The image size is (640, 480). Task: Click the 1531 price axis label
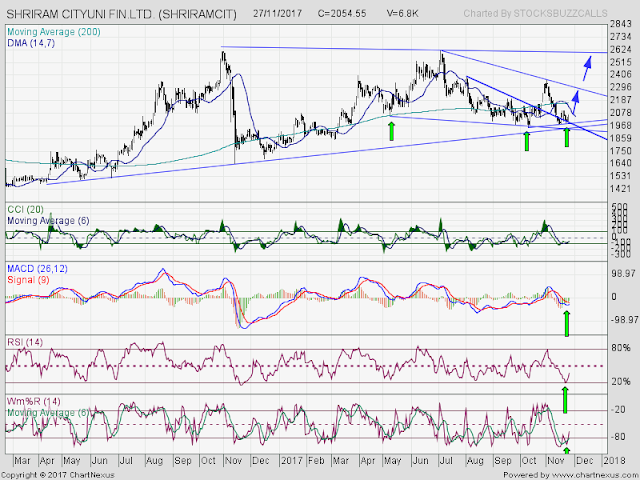(621, 176)
